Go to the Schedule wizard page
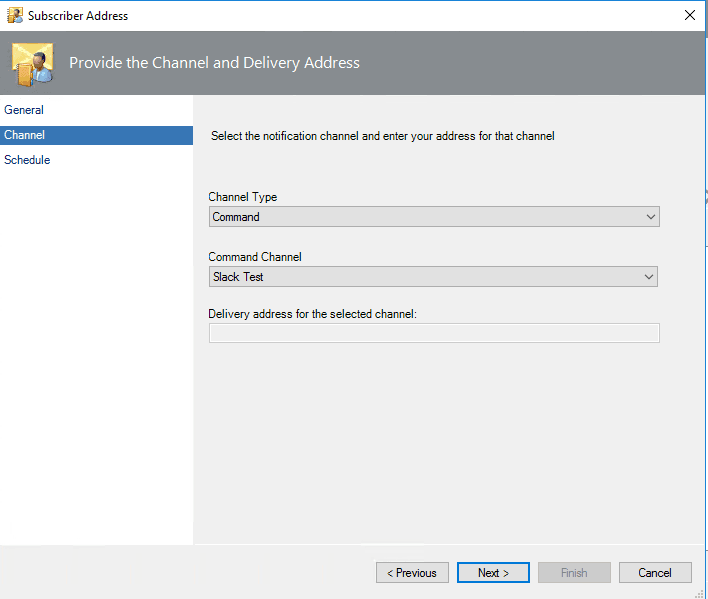 click(x=27, y=160)
